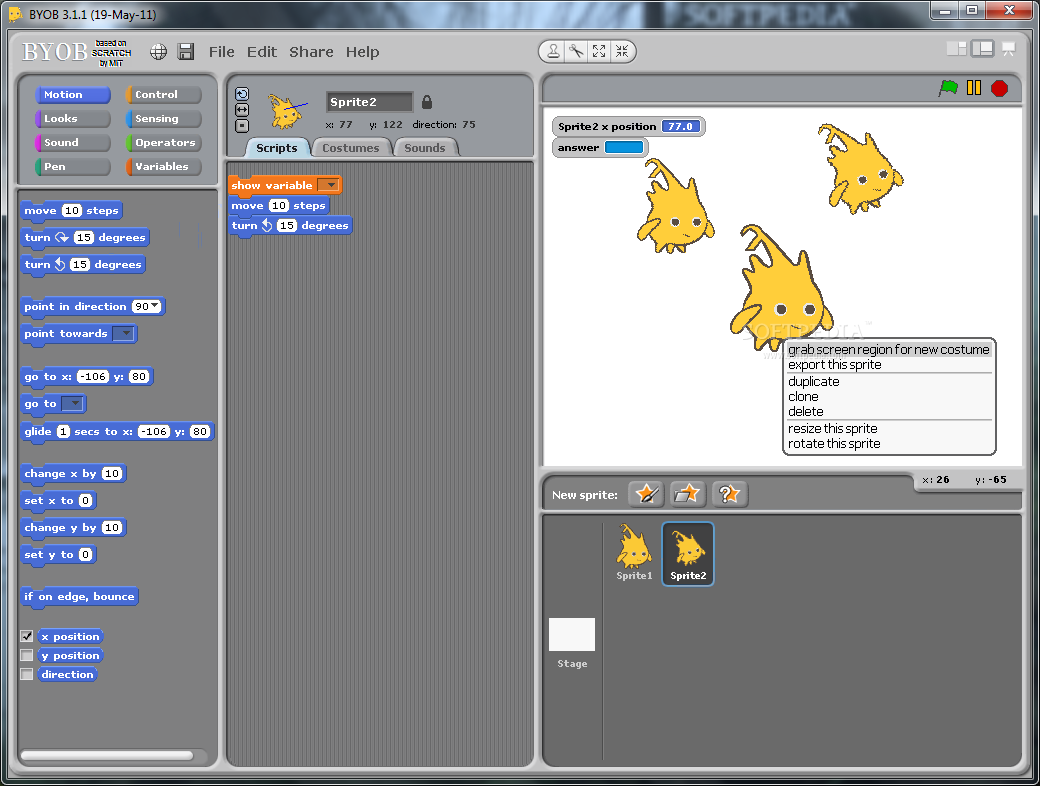Select the stamp duplicate tool
Screen dimensions: 1040x786
(552, 51)
